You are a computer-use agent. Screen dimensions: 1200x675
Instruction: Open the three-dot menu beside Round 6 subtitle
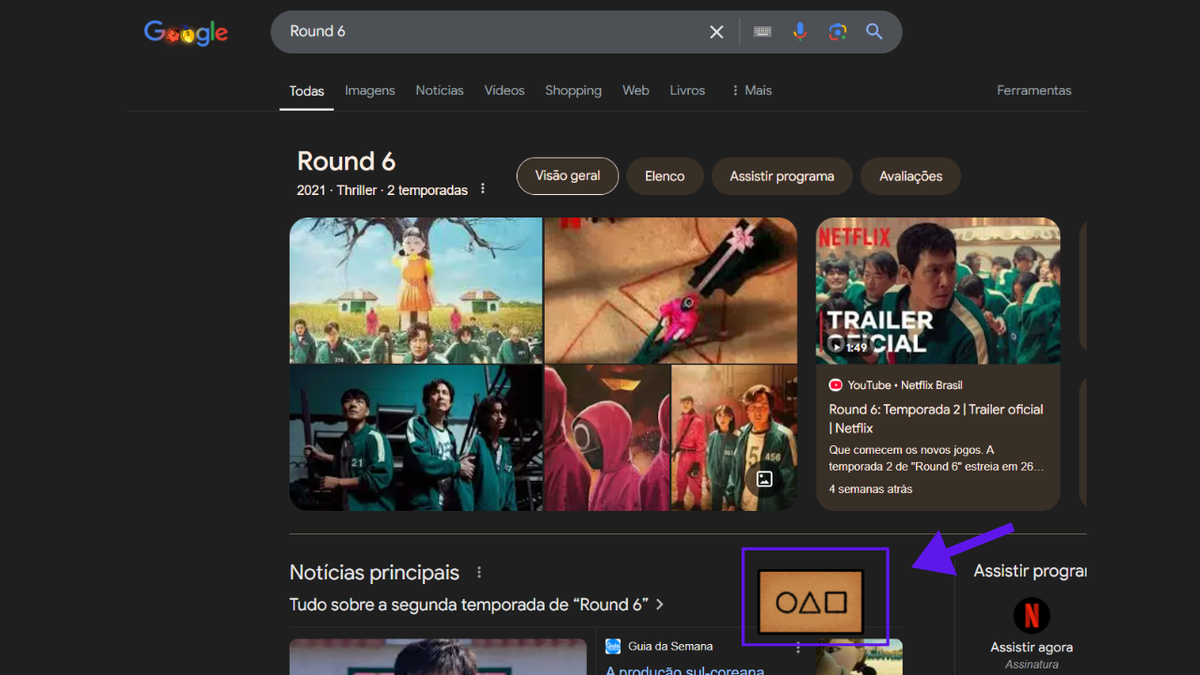pyautogui.click(x=483, y=189)
